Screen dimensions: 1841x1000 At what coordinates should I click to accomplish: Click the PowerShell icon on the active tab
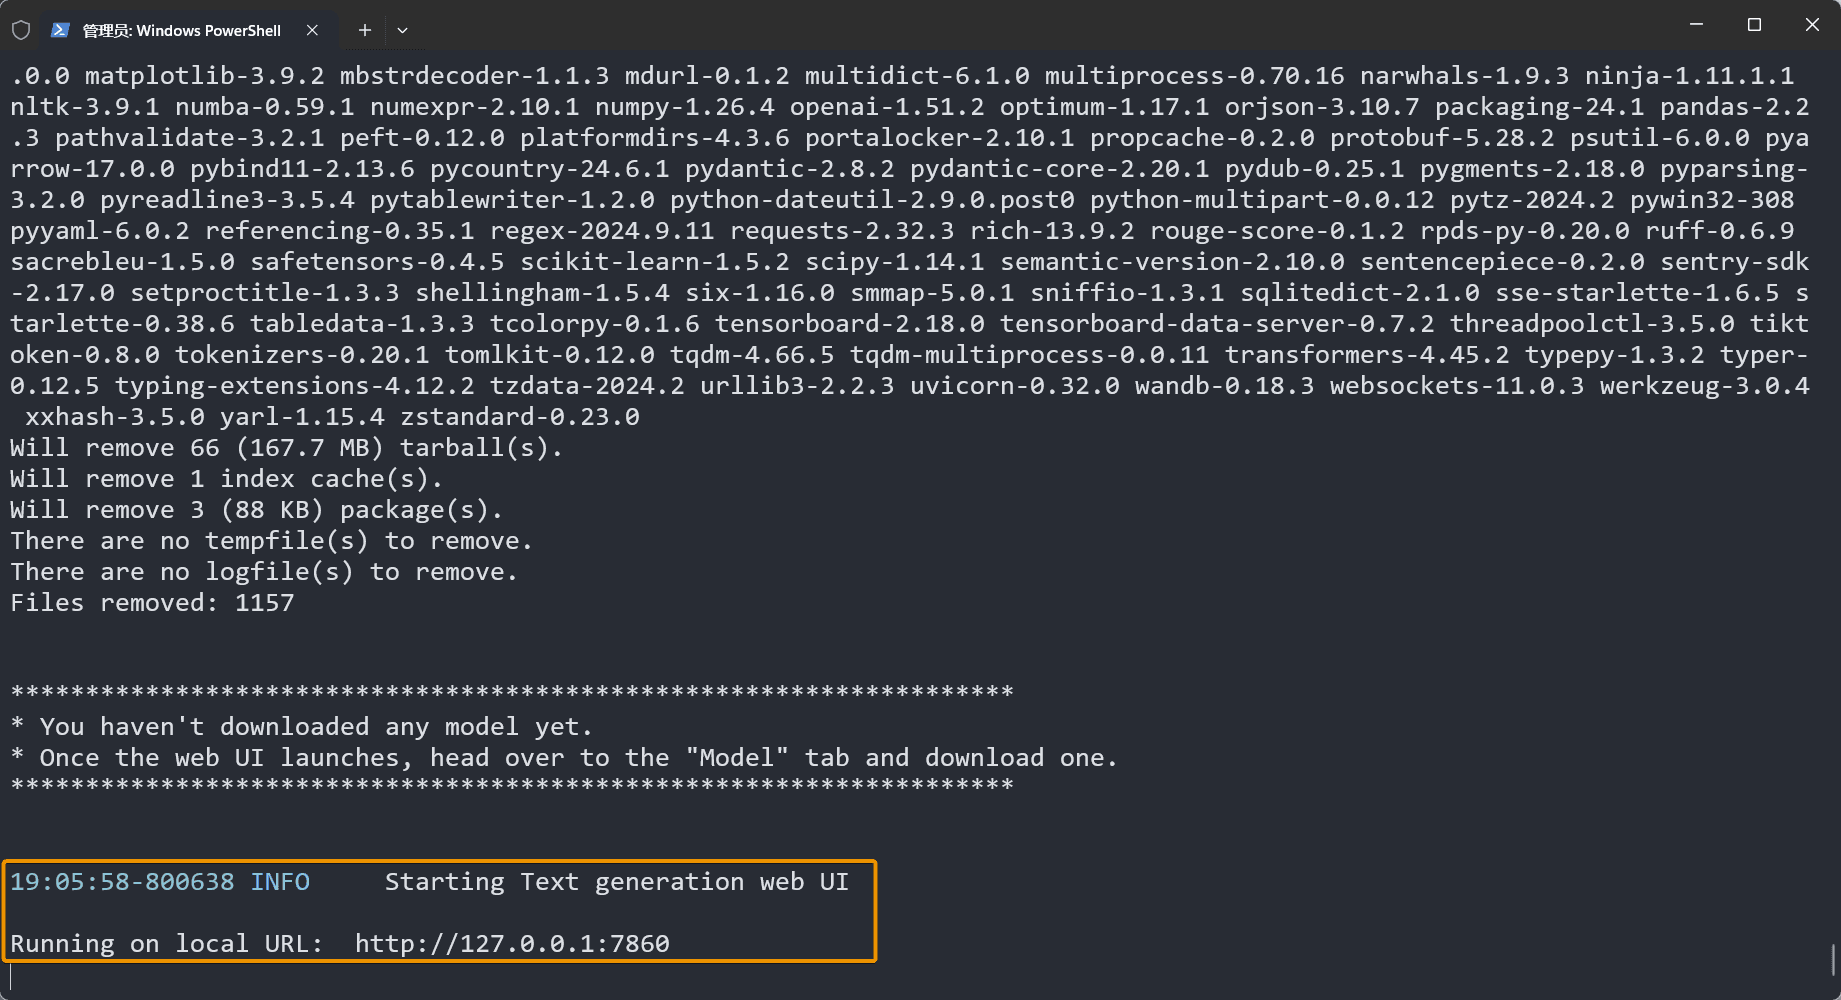[62, 30]
